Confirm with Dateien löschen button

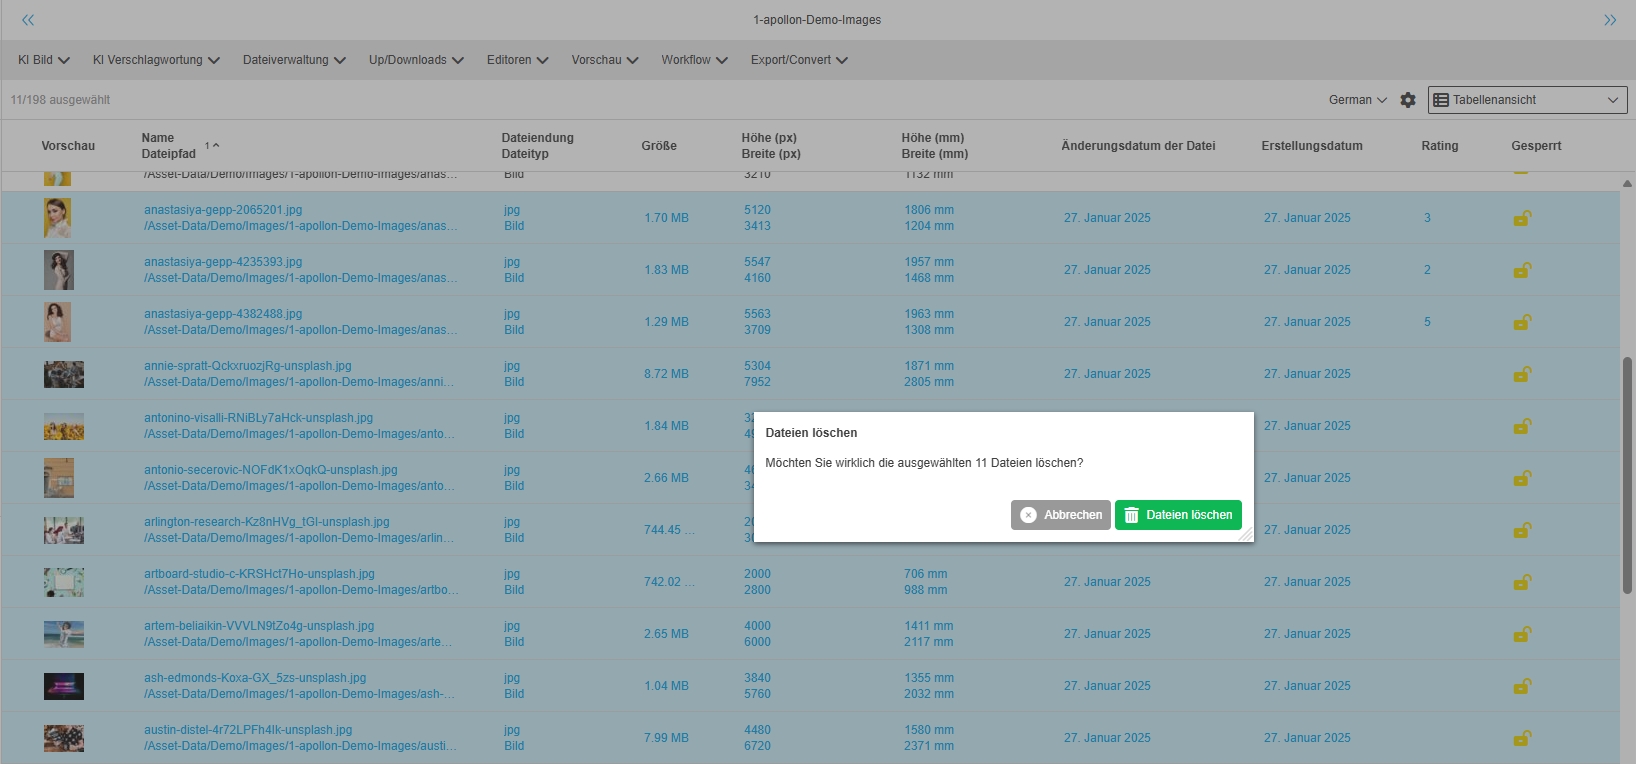click(x=1178, y=515)
